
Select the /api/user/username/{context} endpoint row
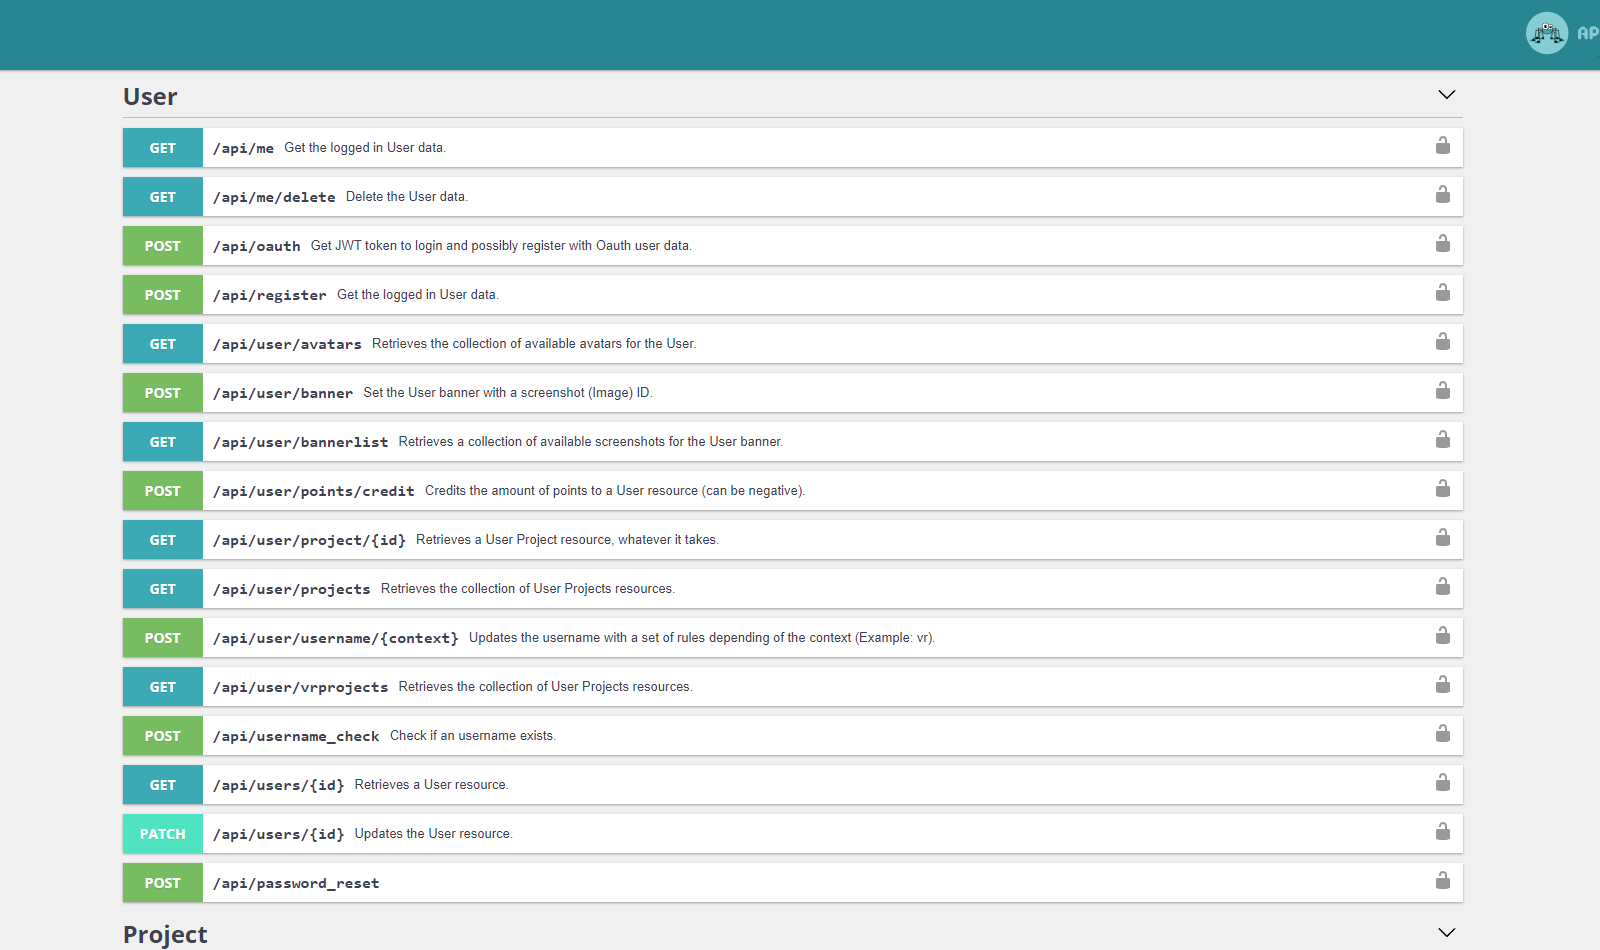(x=800, y=638)
